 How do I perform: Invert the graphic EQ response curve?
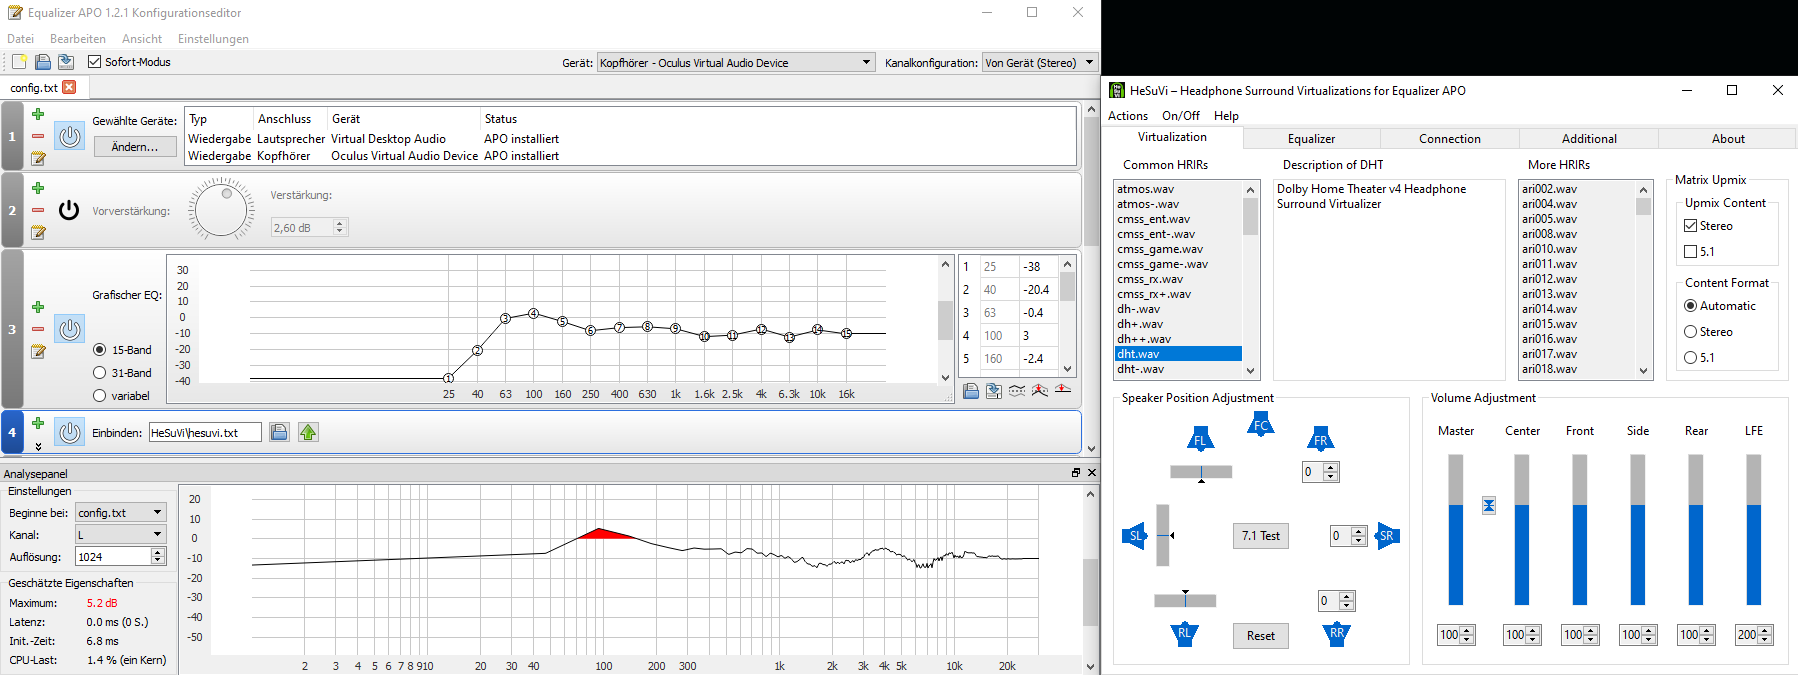[1017, 391]
